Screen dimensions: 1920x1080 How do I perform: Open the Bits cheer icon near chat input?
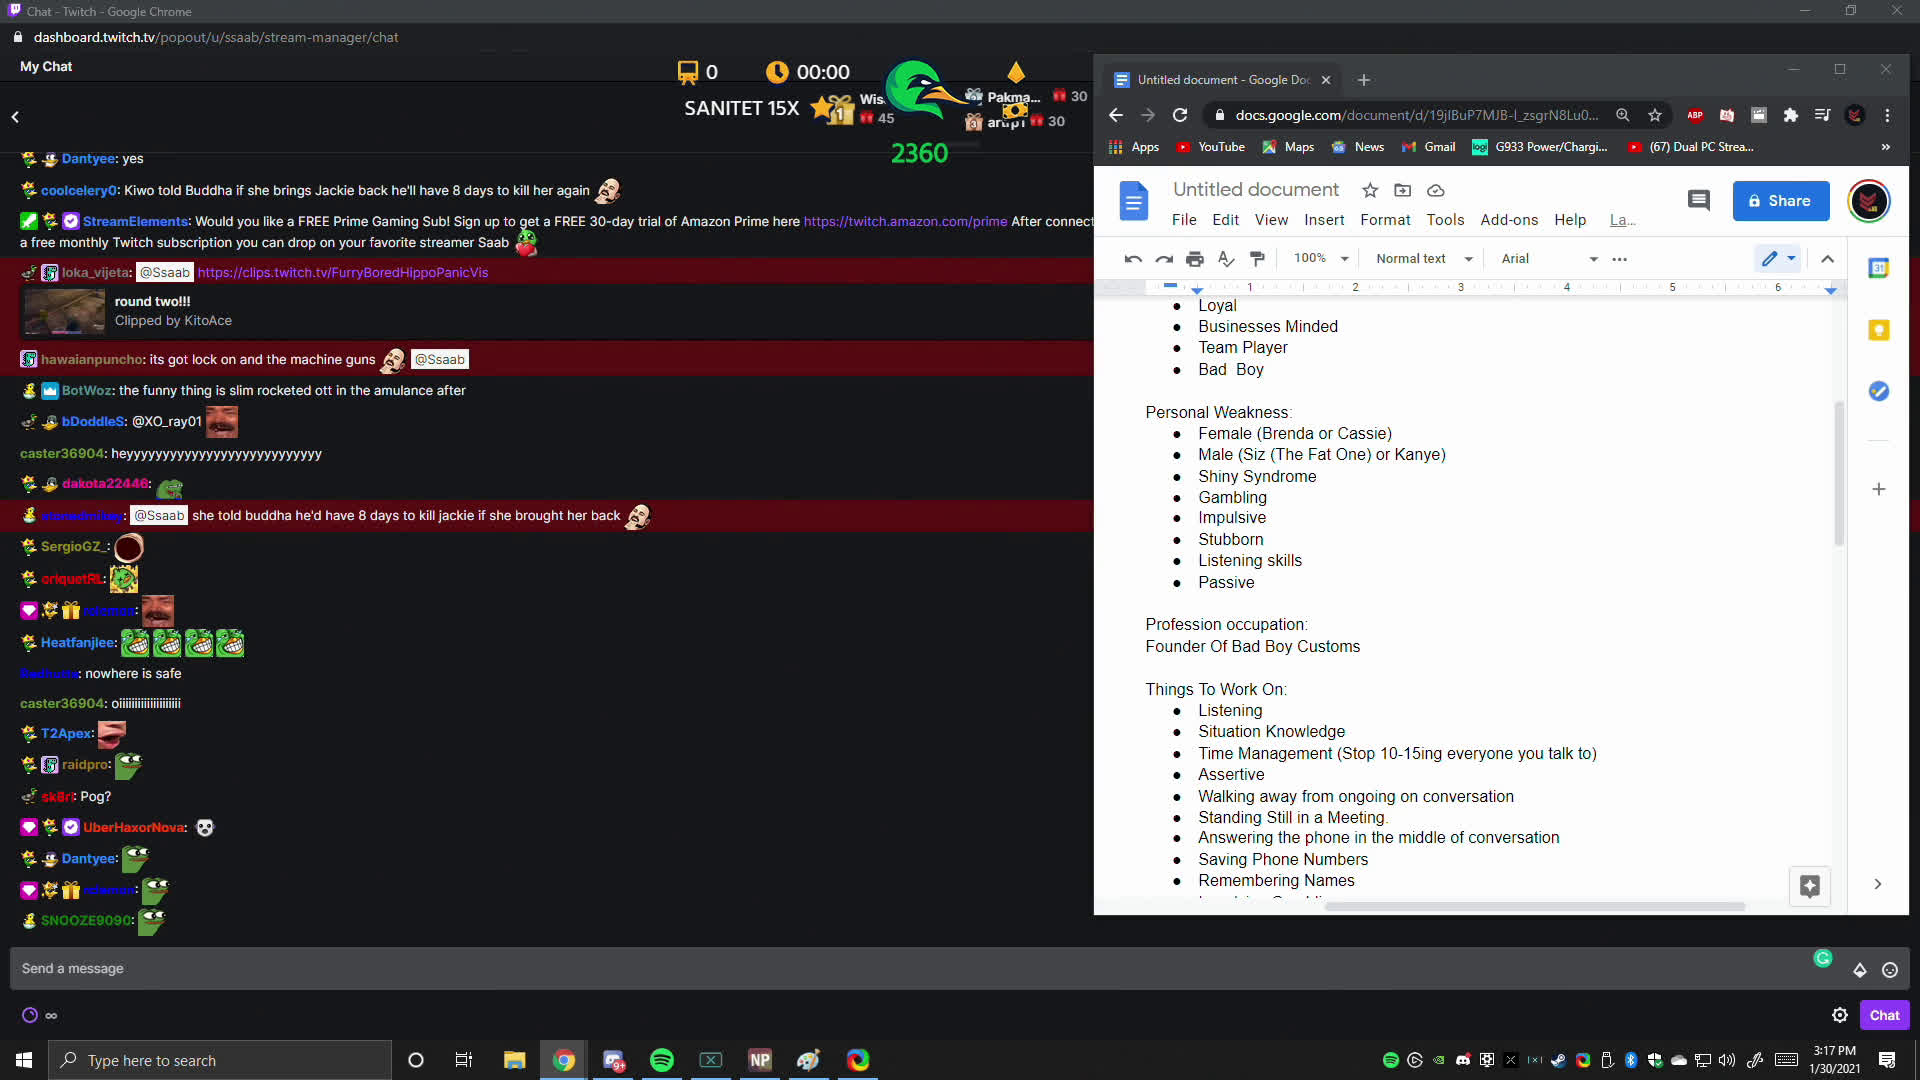(1859, 968)
